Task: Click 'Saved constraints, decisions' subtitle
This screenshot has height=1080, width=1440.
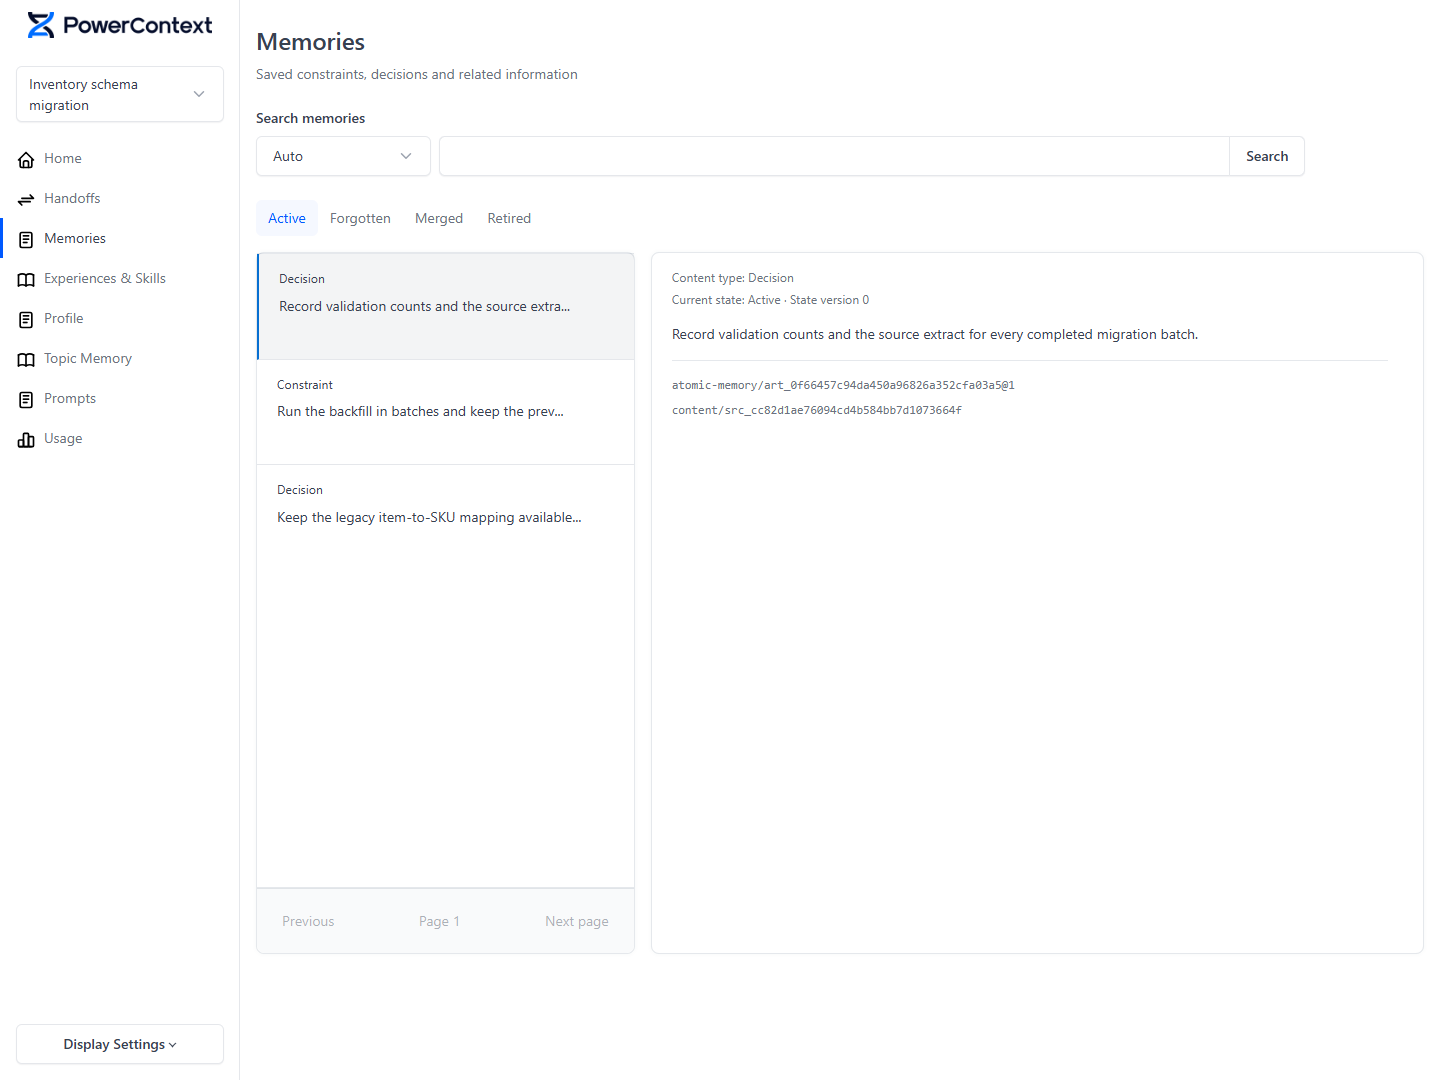Action: [x=417, y=74]
